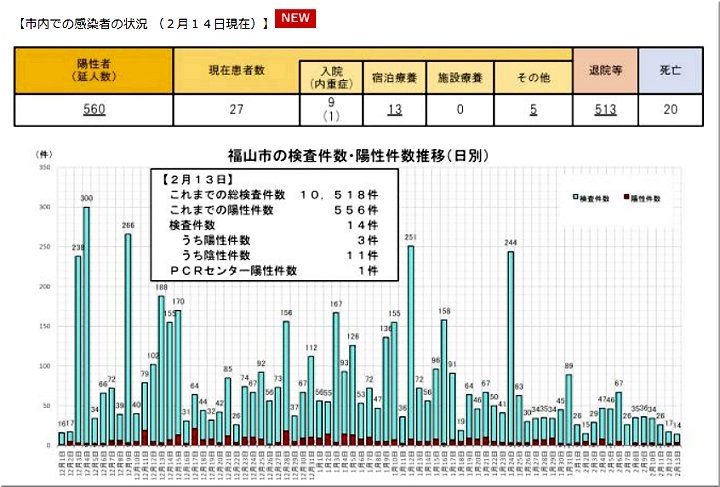
Task: Open the 513 discharged count link
Action: pyautogui.click(x=604, y=110)
